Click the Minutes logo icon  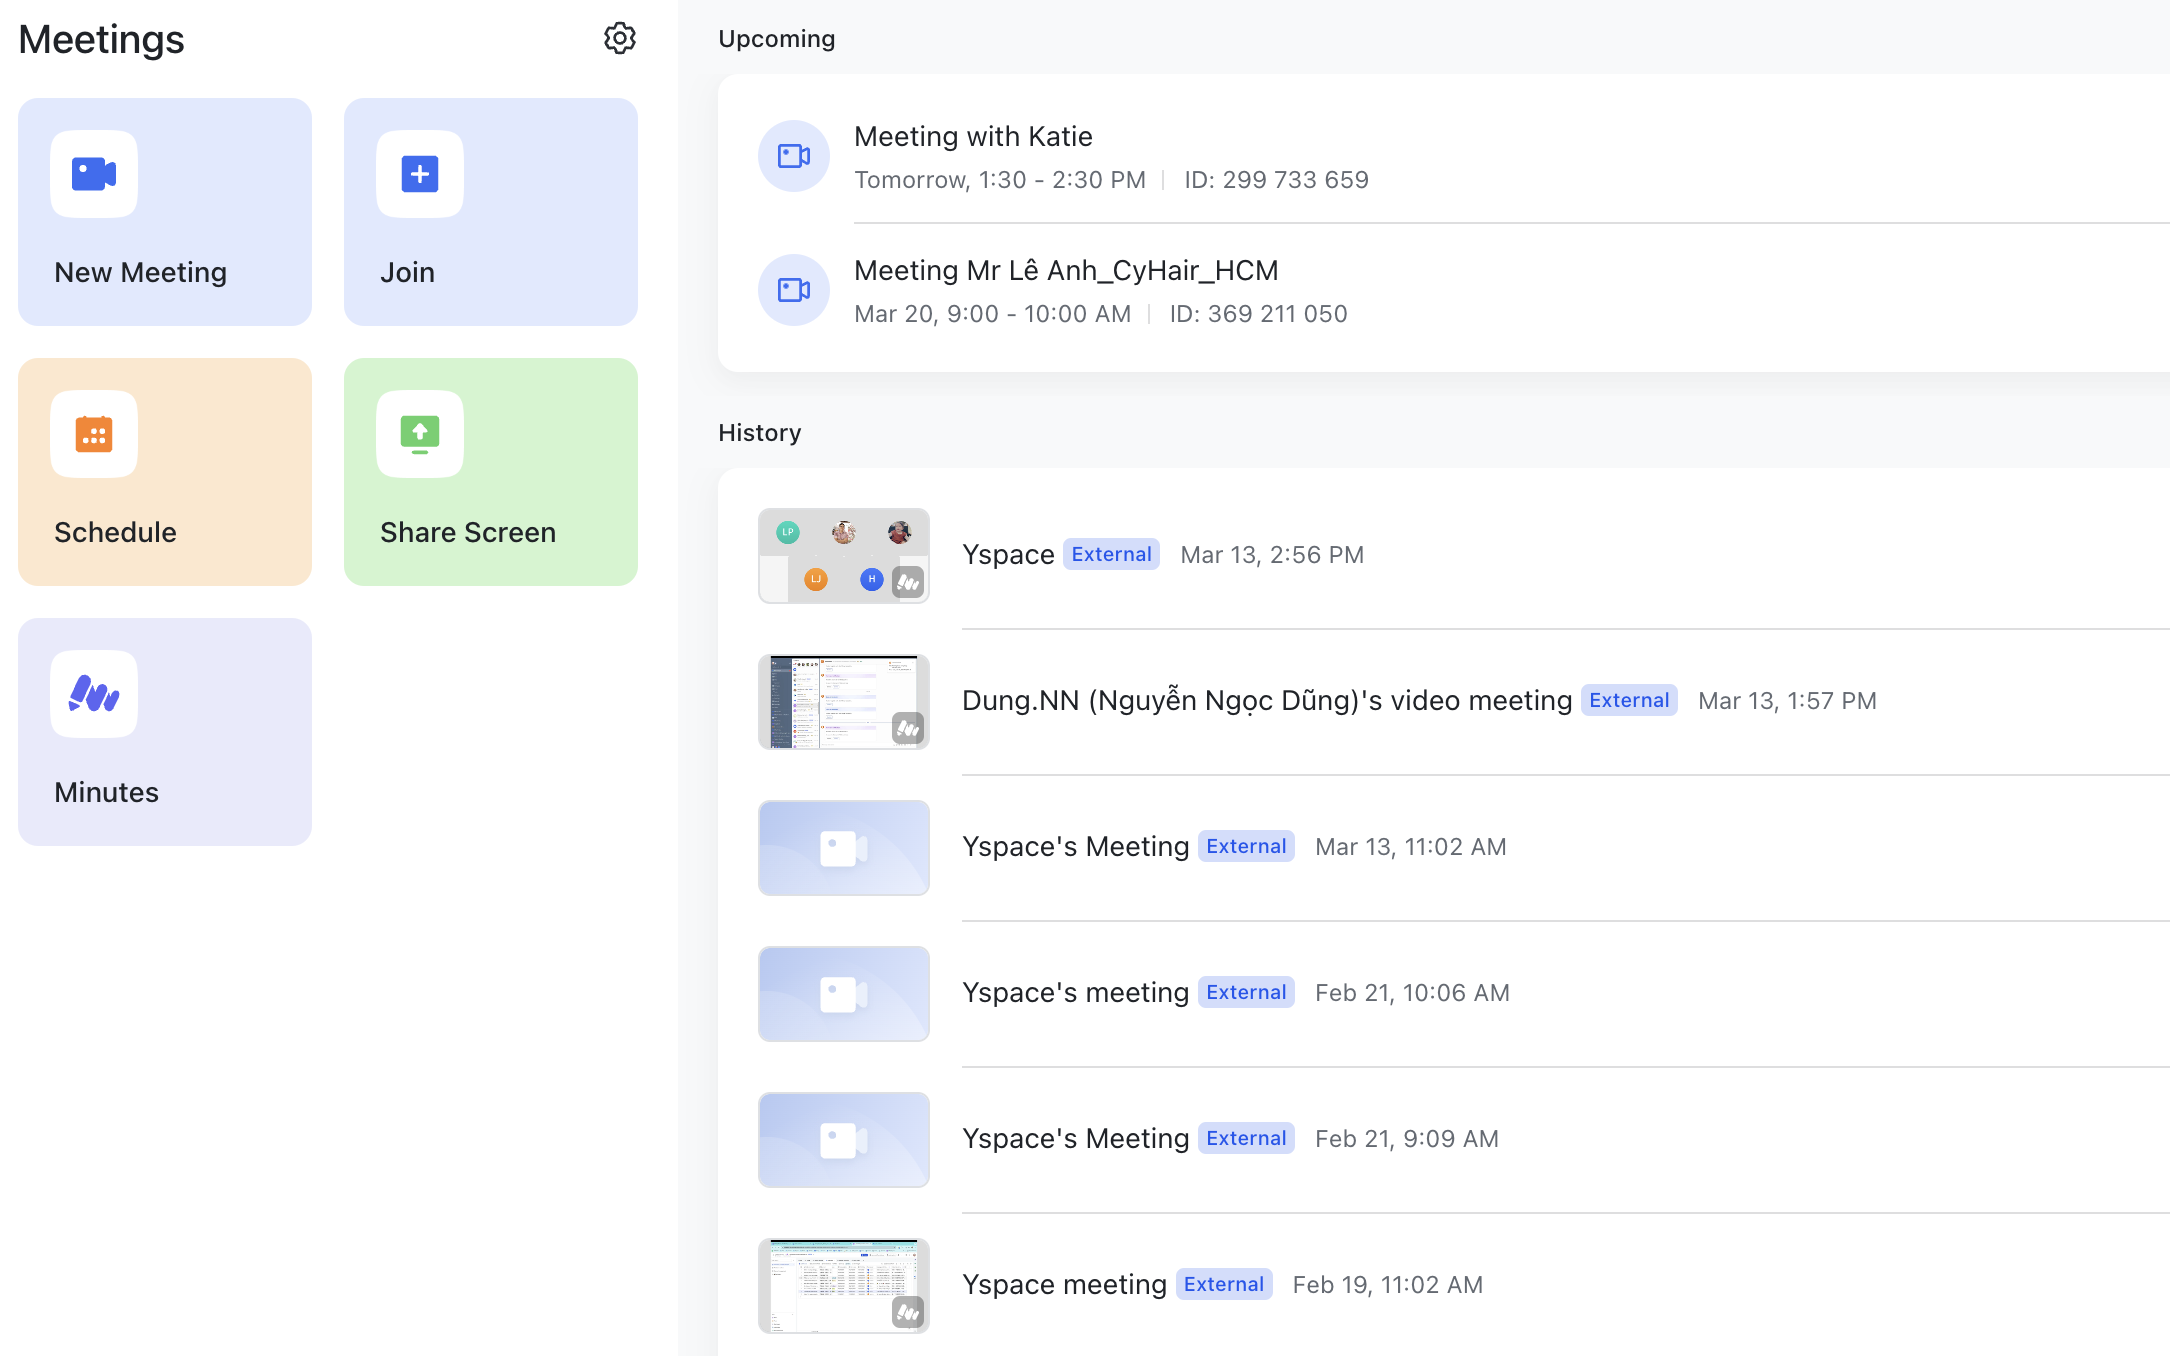[94, 694]
